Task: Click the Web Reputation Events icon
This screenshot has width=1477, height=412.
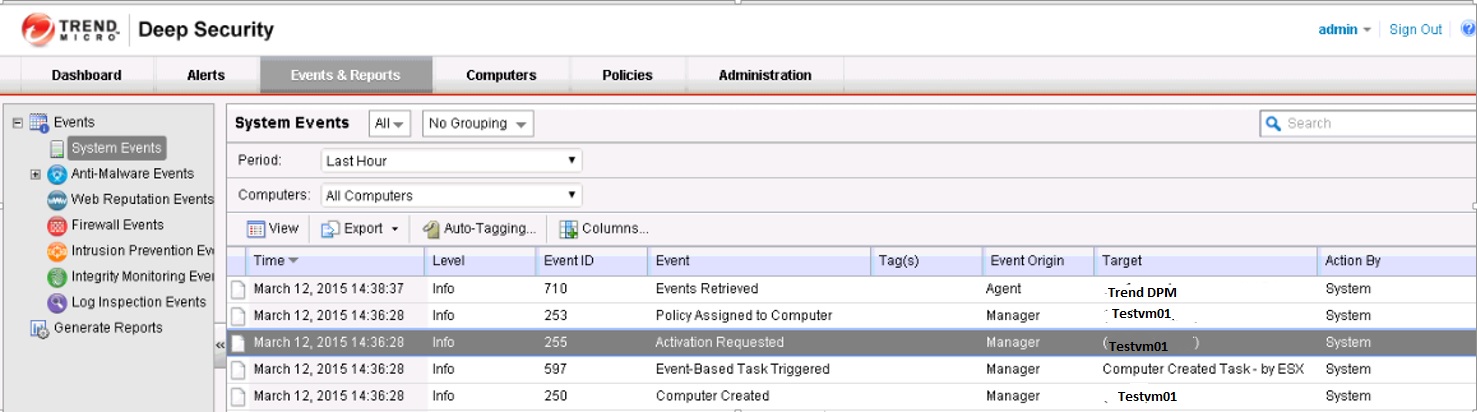Action: [57, 200]
